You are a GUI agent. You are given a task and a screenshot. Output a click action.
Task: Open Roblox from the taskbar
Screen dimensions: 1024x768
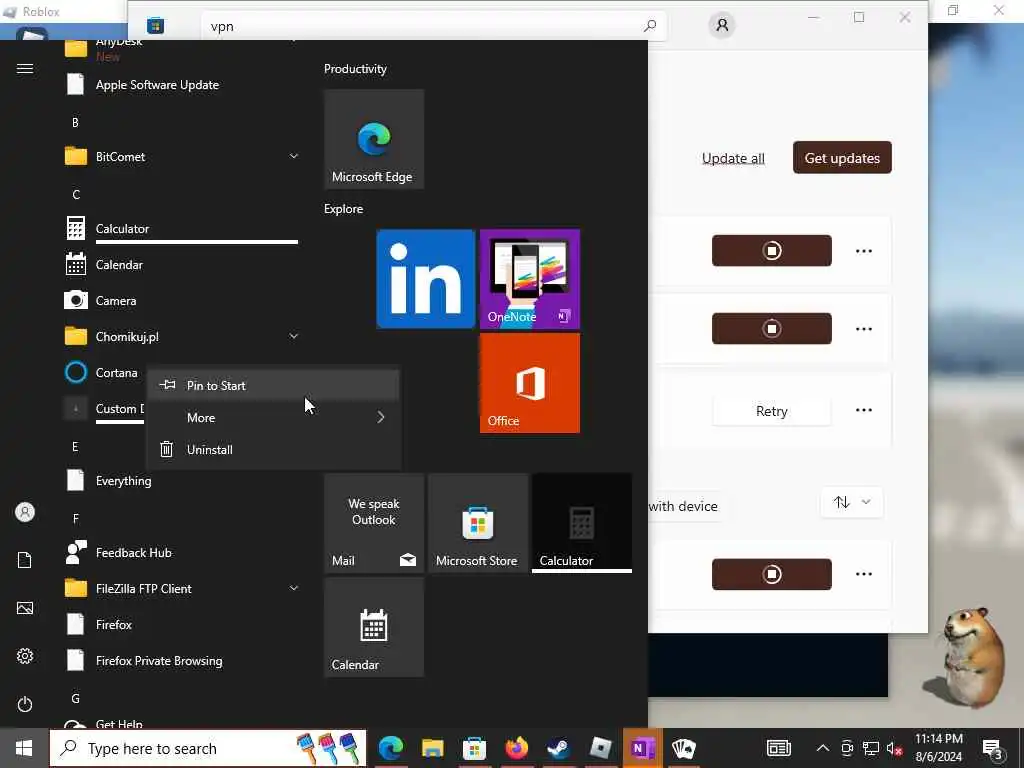click(x=600, y=748)
